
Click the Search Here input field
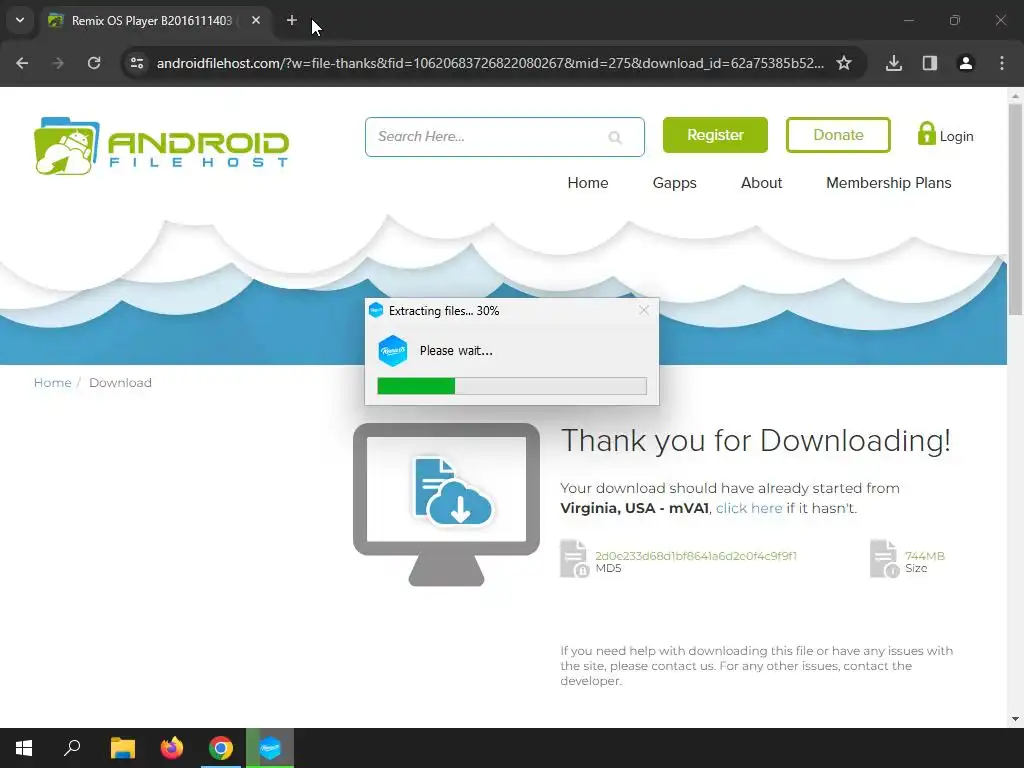pos(505,137)
